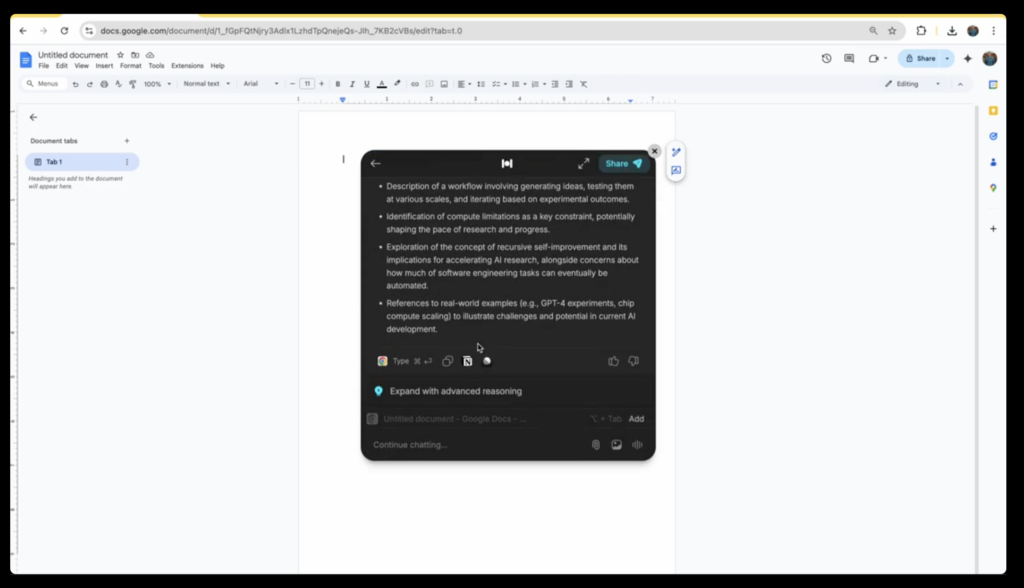Click Expand with advanced reasoning
1024x588 pixels.
tap(455, 391)
